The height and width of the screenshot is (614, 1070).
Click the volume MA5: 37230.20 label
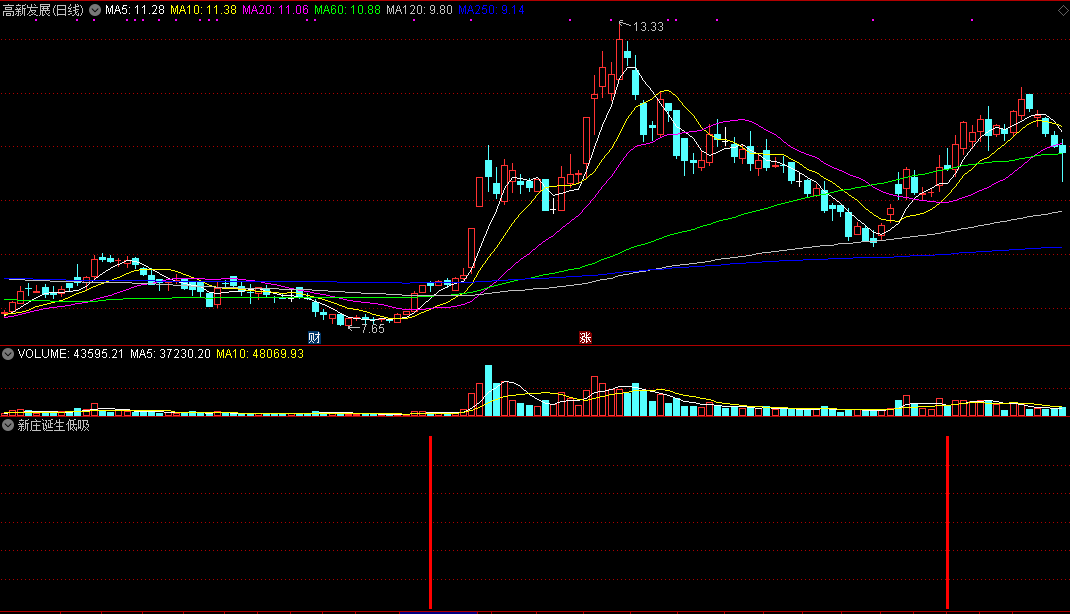[170, 354]
